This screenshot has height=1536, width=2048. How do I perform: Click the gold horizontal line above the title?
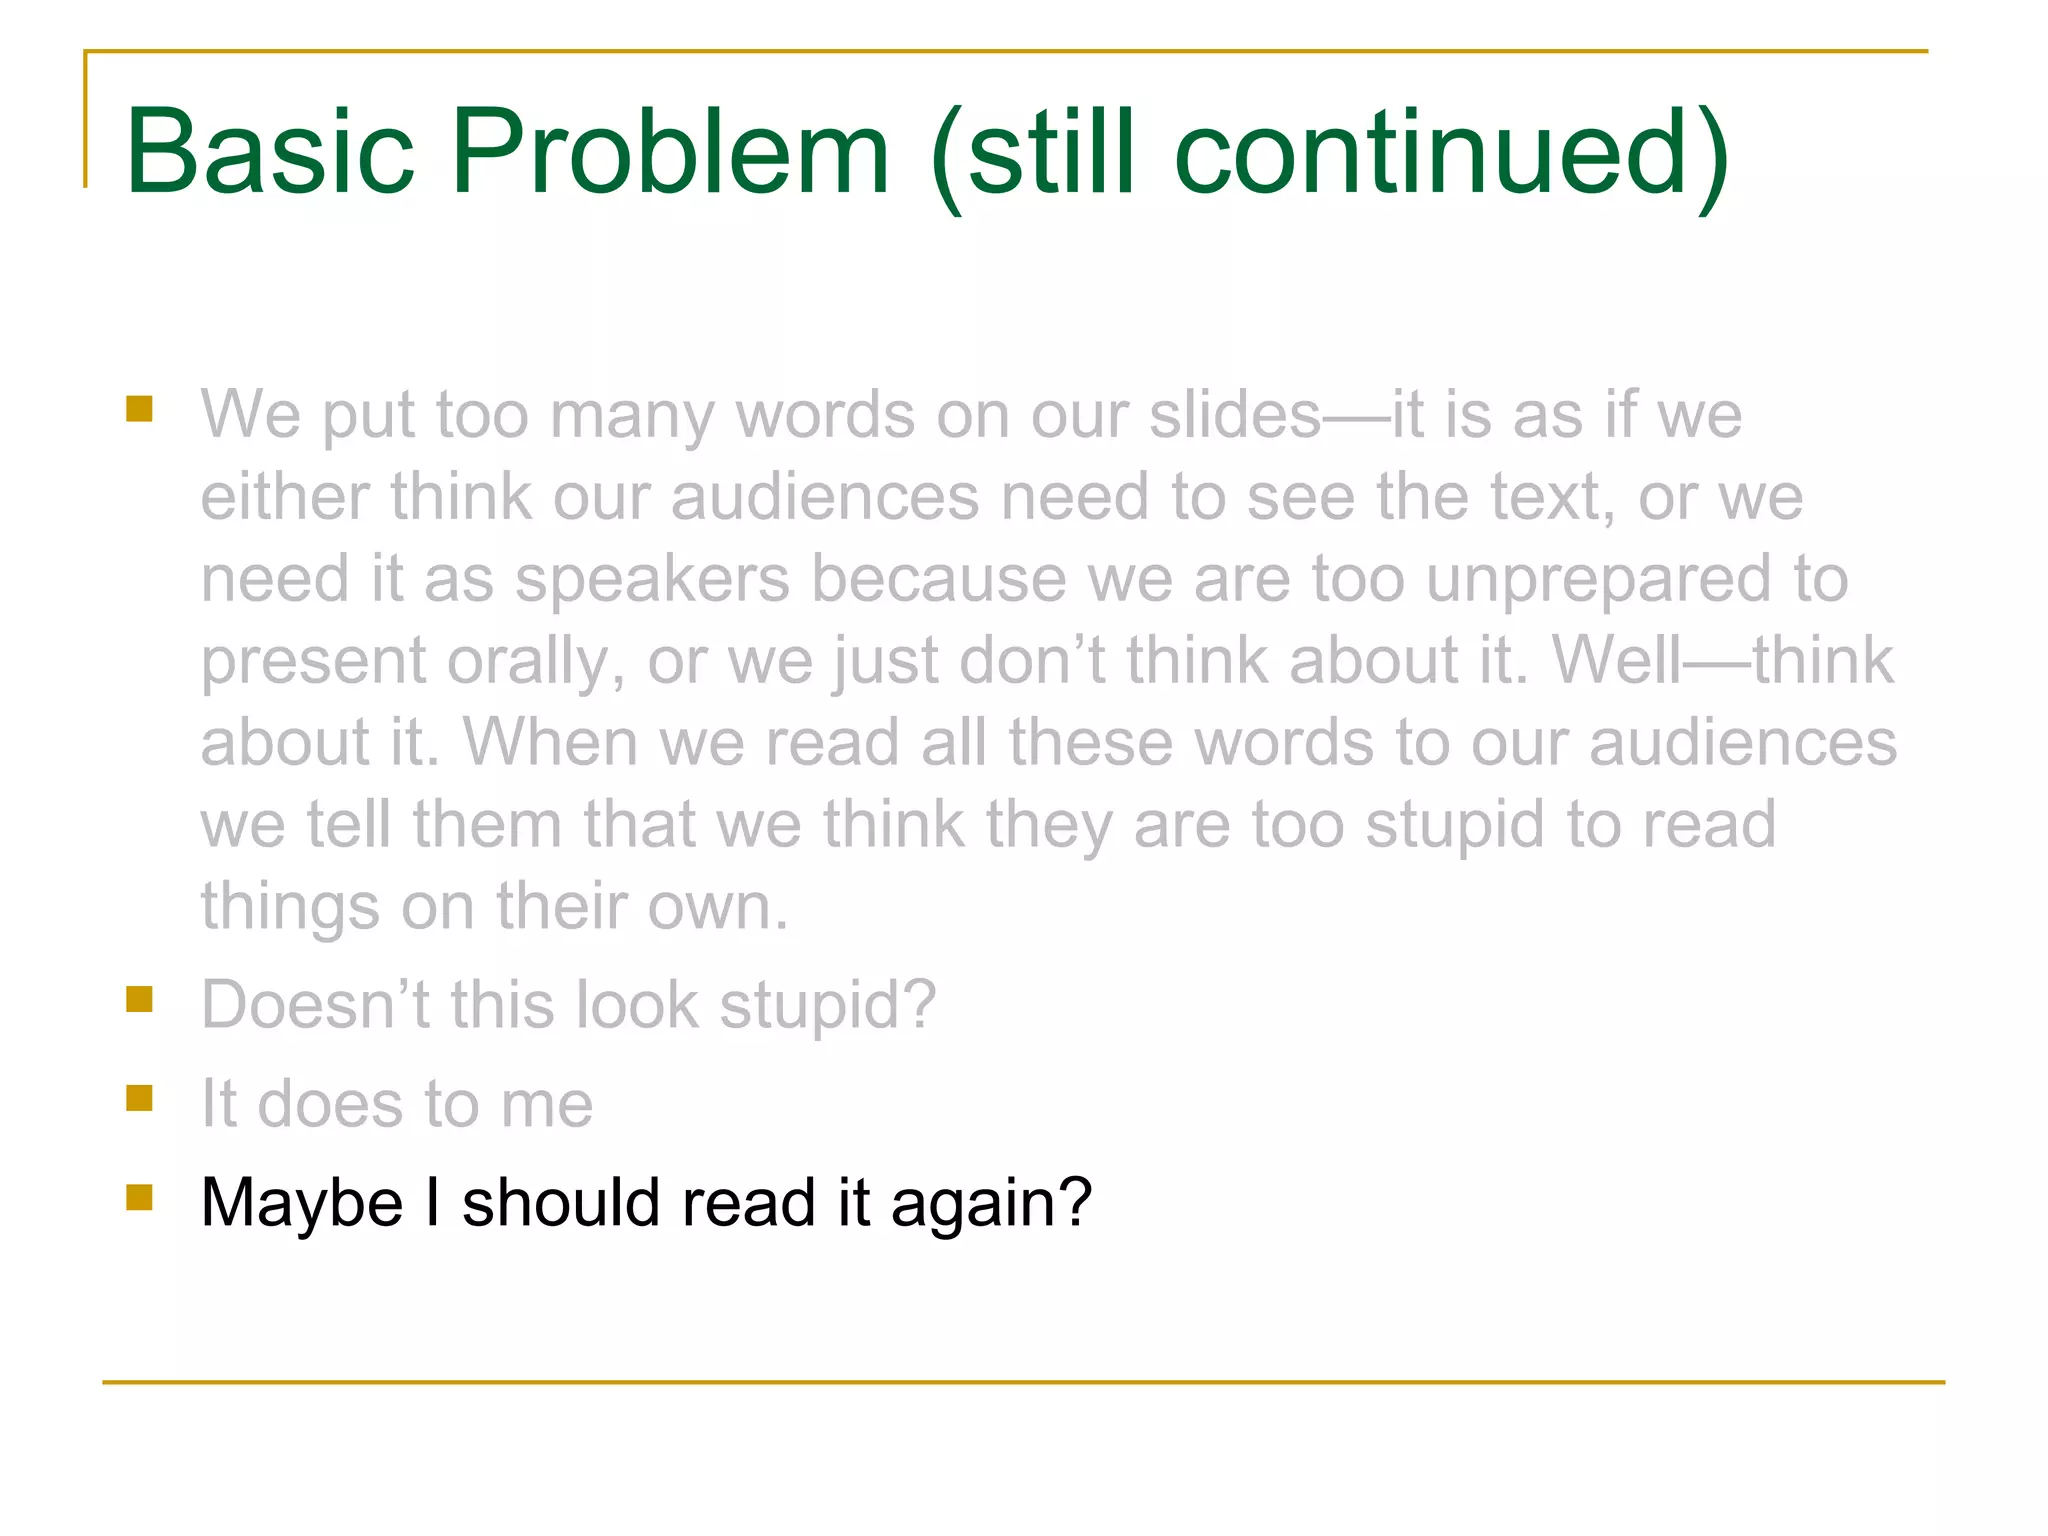(1005, 51)
